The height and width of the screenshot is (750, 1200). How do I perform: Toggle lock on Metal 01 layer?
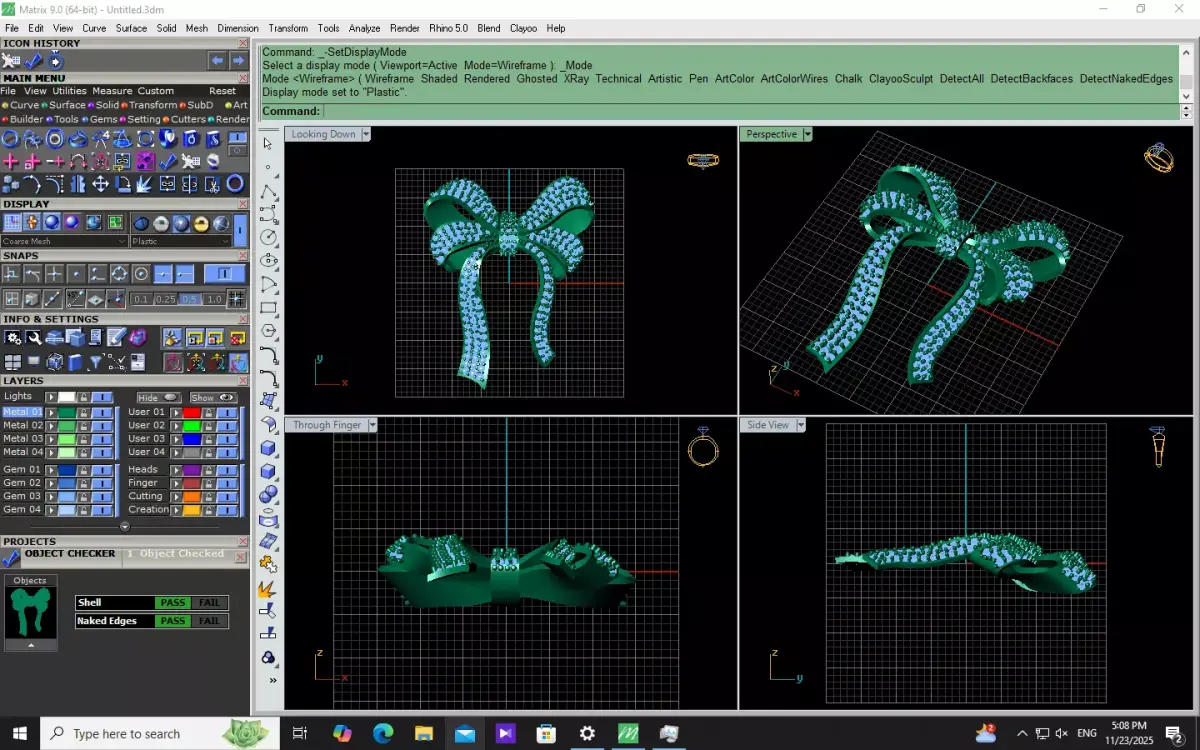84,413
